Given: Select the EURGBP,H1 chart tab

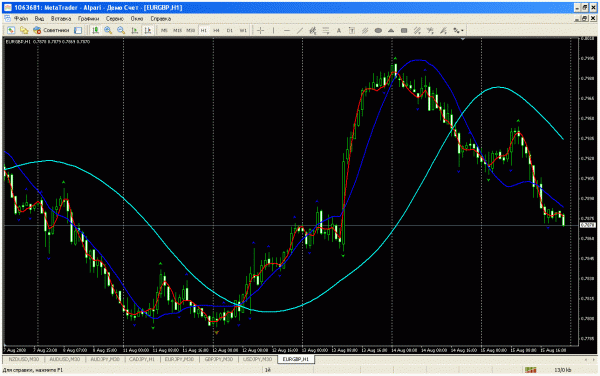Looking at the screenshot, I should point(296,359).
